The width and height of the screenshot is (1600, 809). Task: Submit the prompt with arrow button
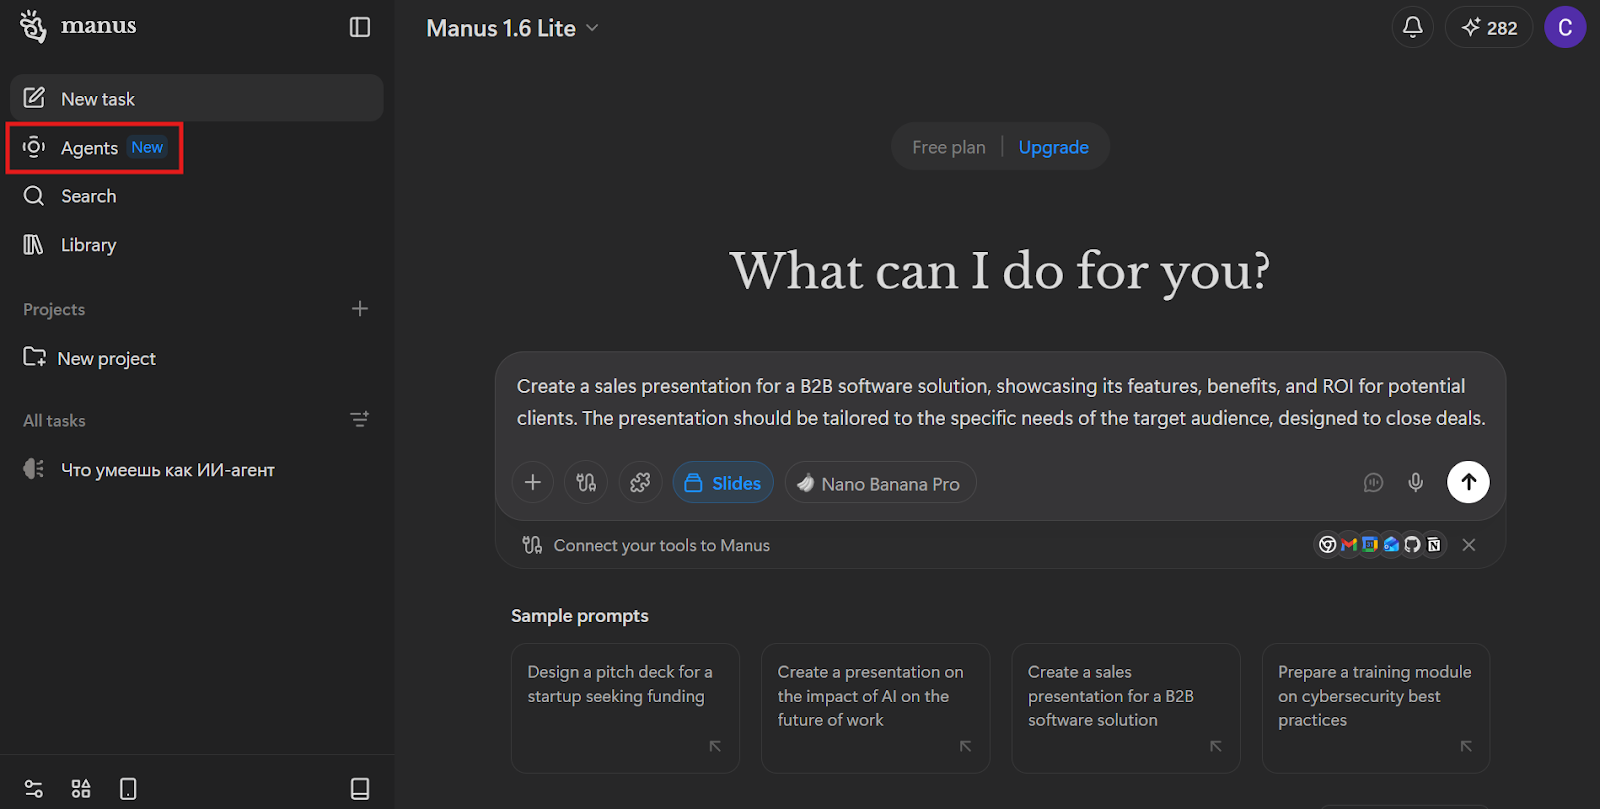pyautogui.click(x=1467, y=482)
